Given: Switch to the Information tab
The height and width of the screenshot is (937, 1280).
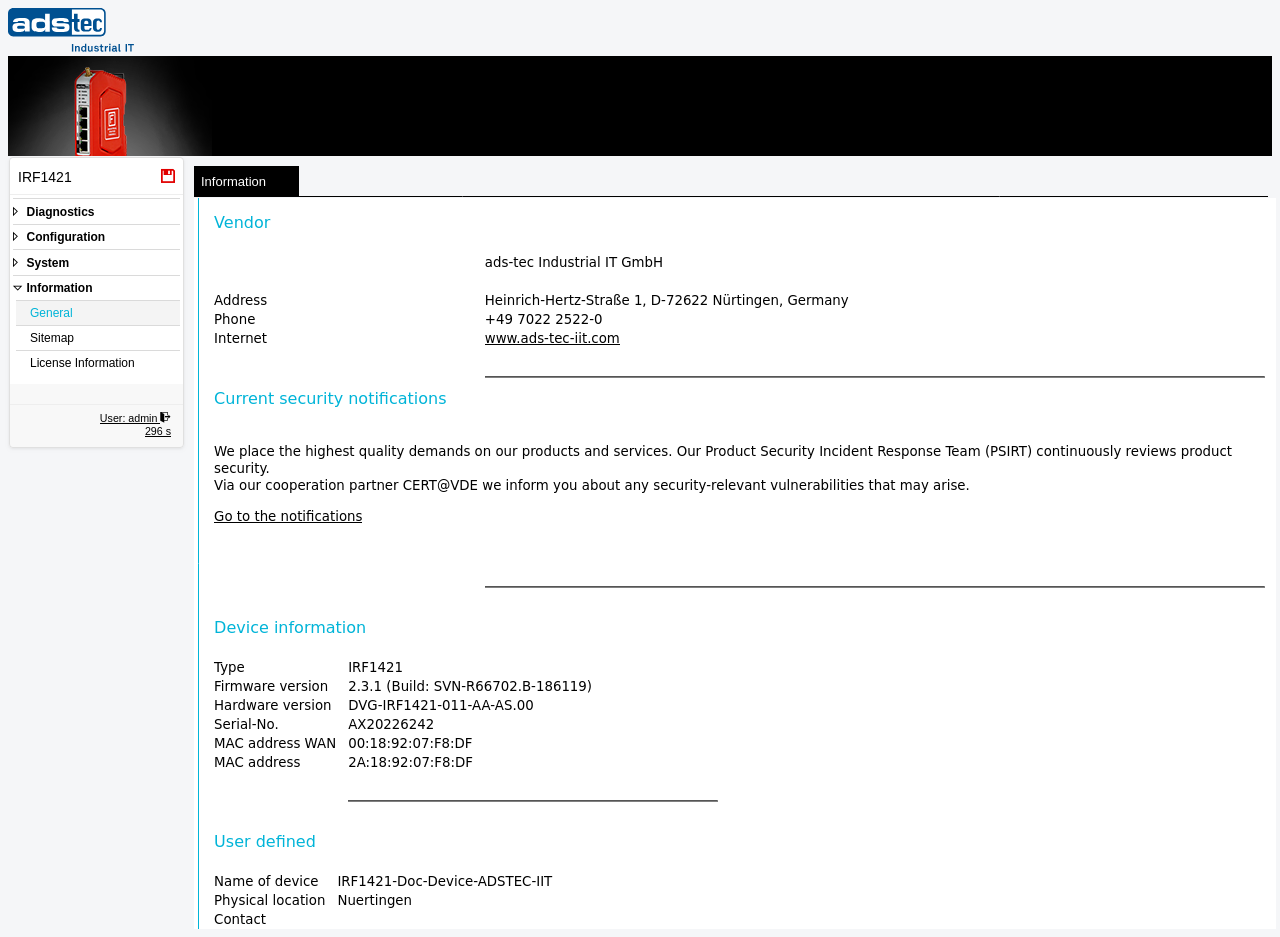Looking at the screenshot, I should click(246, 181).
